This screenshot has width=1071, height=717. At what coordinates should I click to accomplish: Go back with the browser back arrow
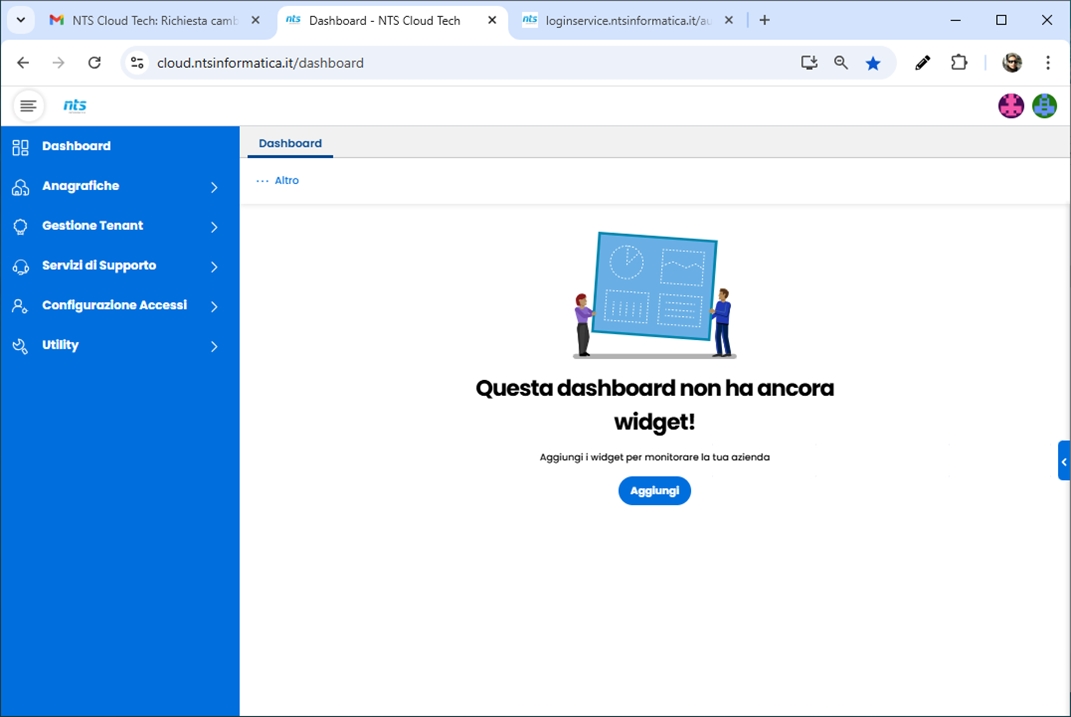point(23,63)
